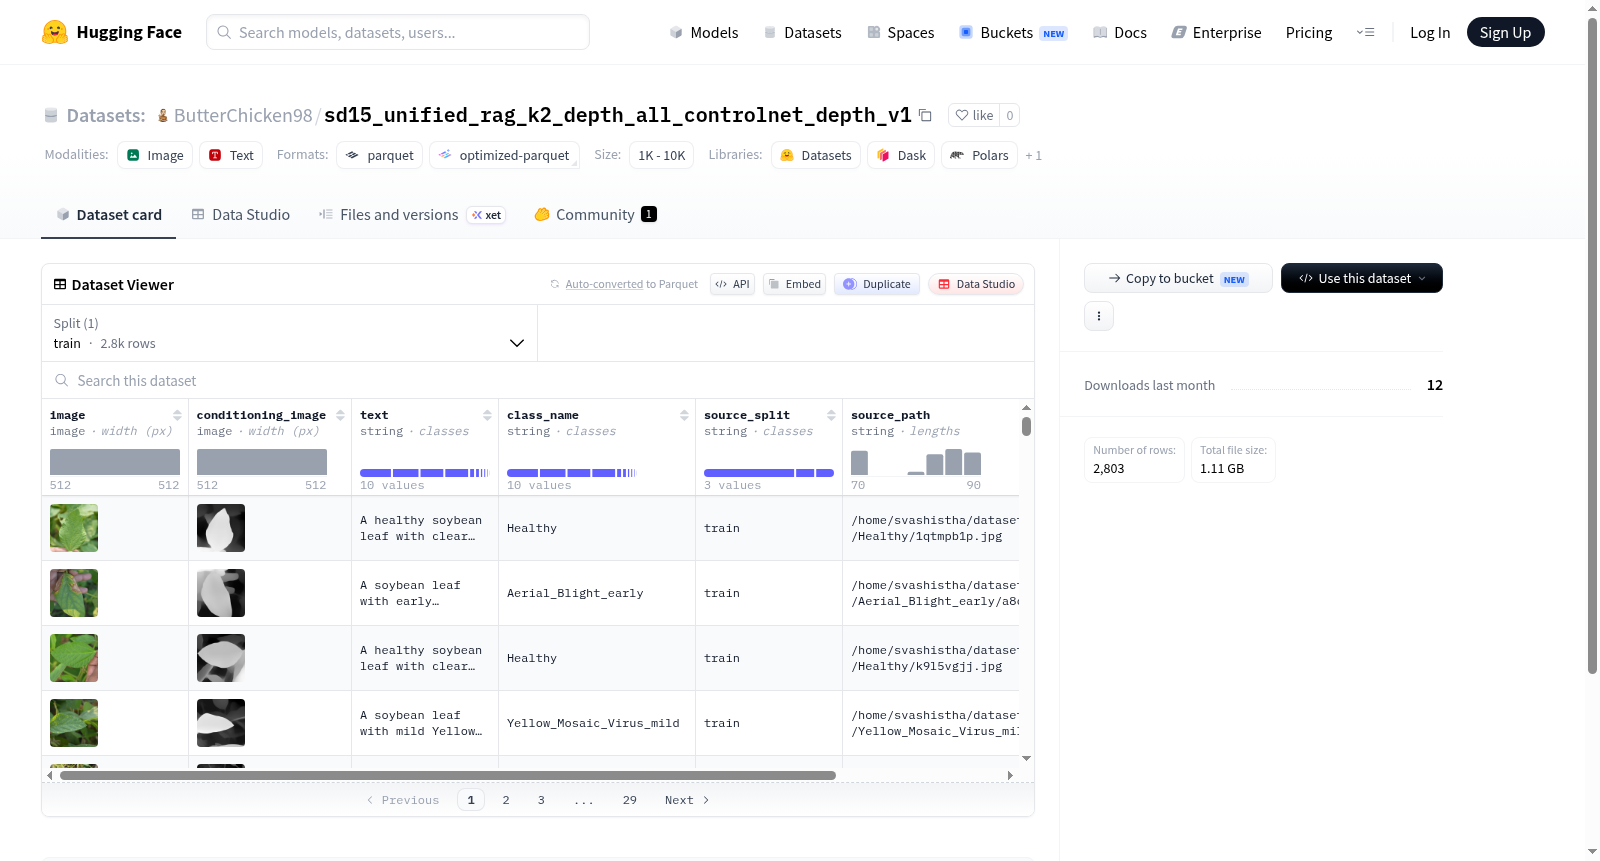Click the Sign Up button
Screen dimensions: 1600x861
tap(1505, 32)
